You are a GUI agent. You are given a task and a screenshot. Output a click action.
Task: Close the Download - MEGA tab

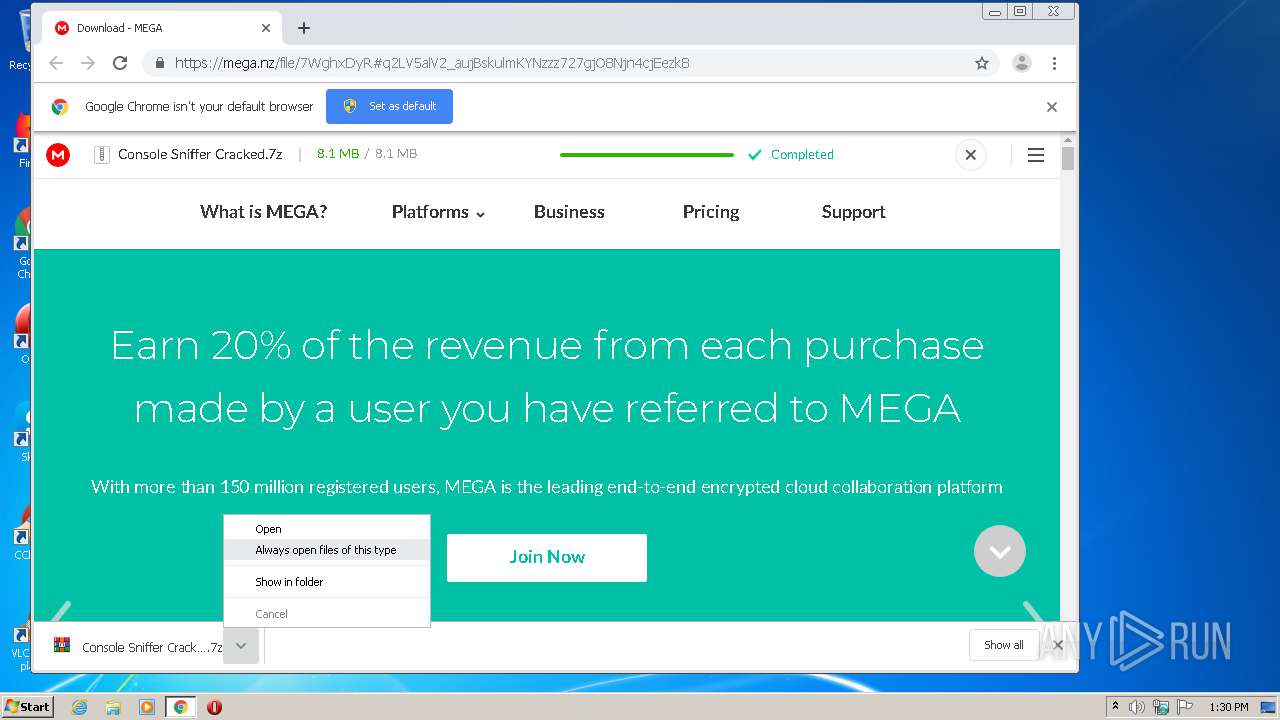266,28
